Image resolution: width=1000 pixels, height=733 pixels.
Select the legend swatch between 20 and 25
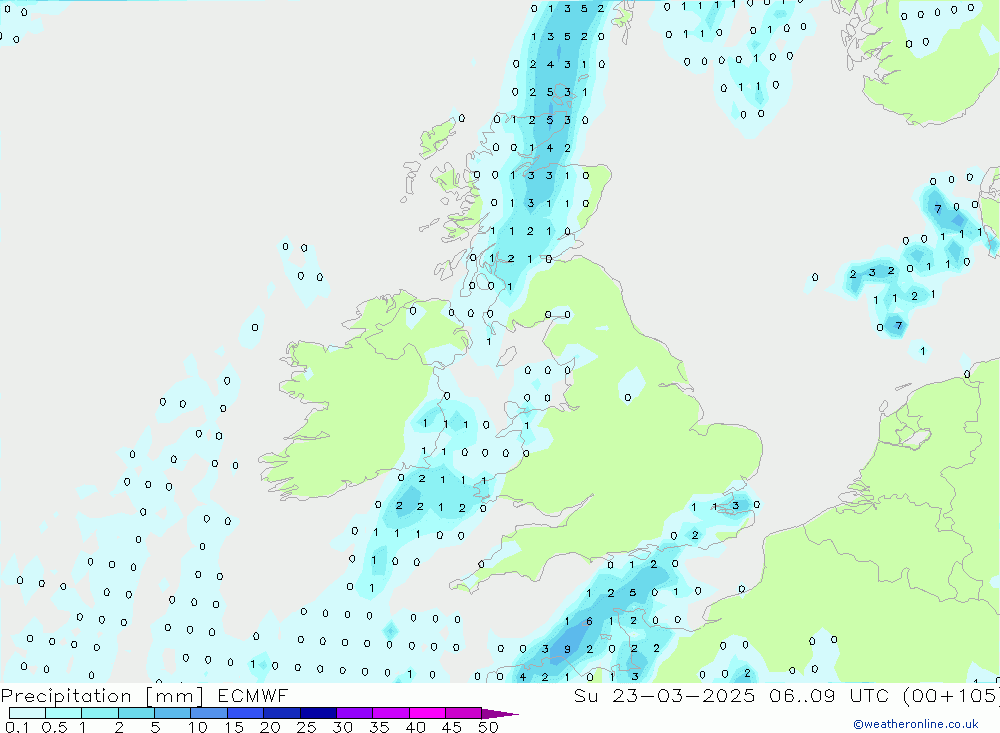[x=282, y=713]
